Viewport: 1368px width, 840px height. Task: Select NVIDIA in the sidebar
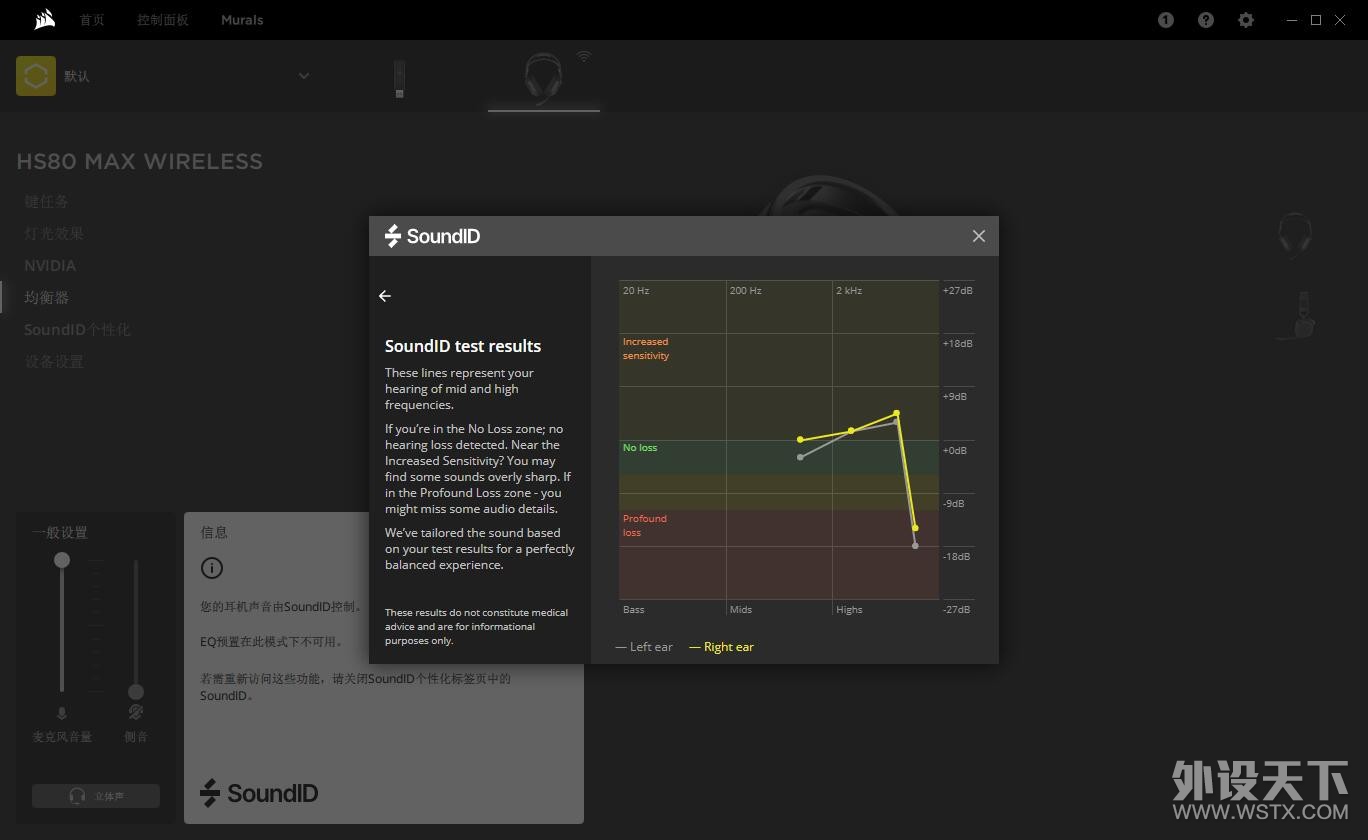coord(50,265)
